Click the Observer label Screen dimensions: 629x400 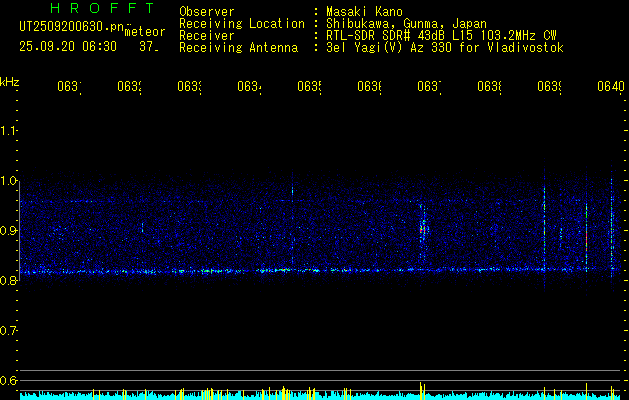click(x=207, y=12)
